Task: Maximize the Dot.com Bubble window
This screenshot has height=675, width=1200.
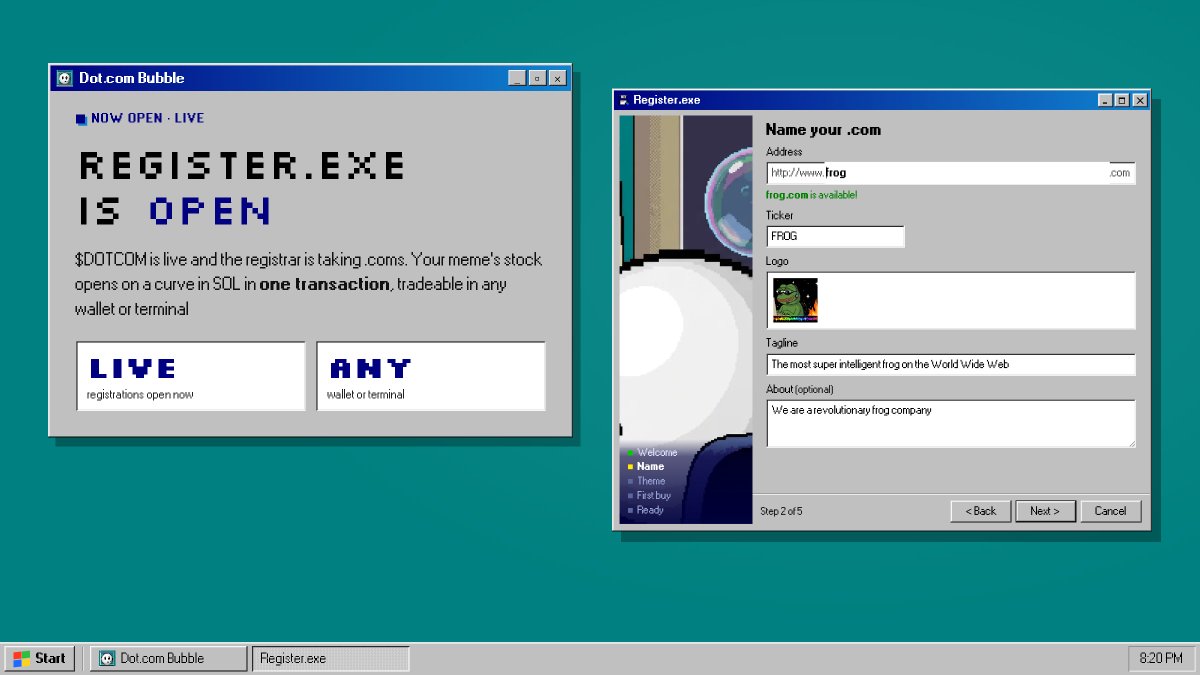Action: click(537, 78)
